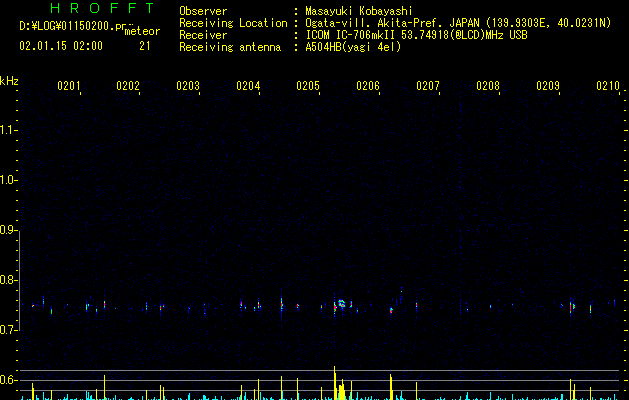Select log file path D:¥LOG¥01150200
Viewport: 629px width, 400px height.
[67, 26]
